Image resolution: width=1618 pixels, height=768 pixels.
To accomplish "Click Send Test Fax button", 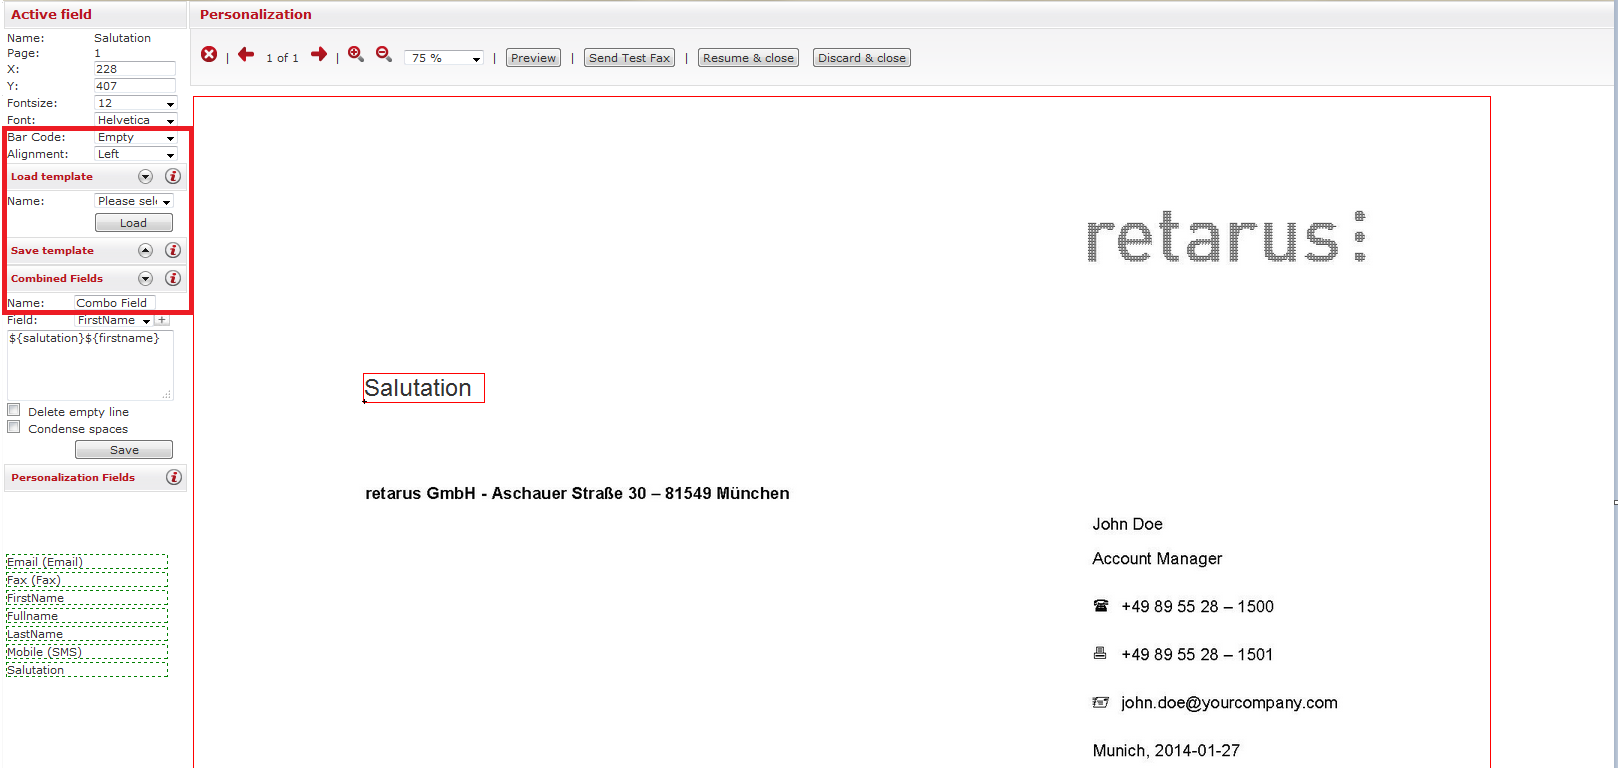I will pyautogui.click(x=629, y=58).
